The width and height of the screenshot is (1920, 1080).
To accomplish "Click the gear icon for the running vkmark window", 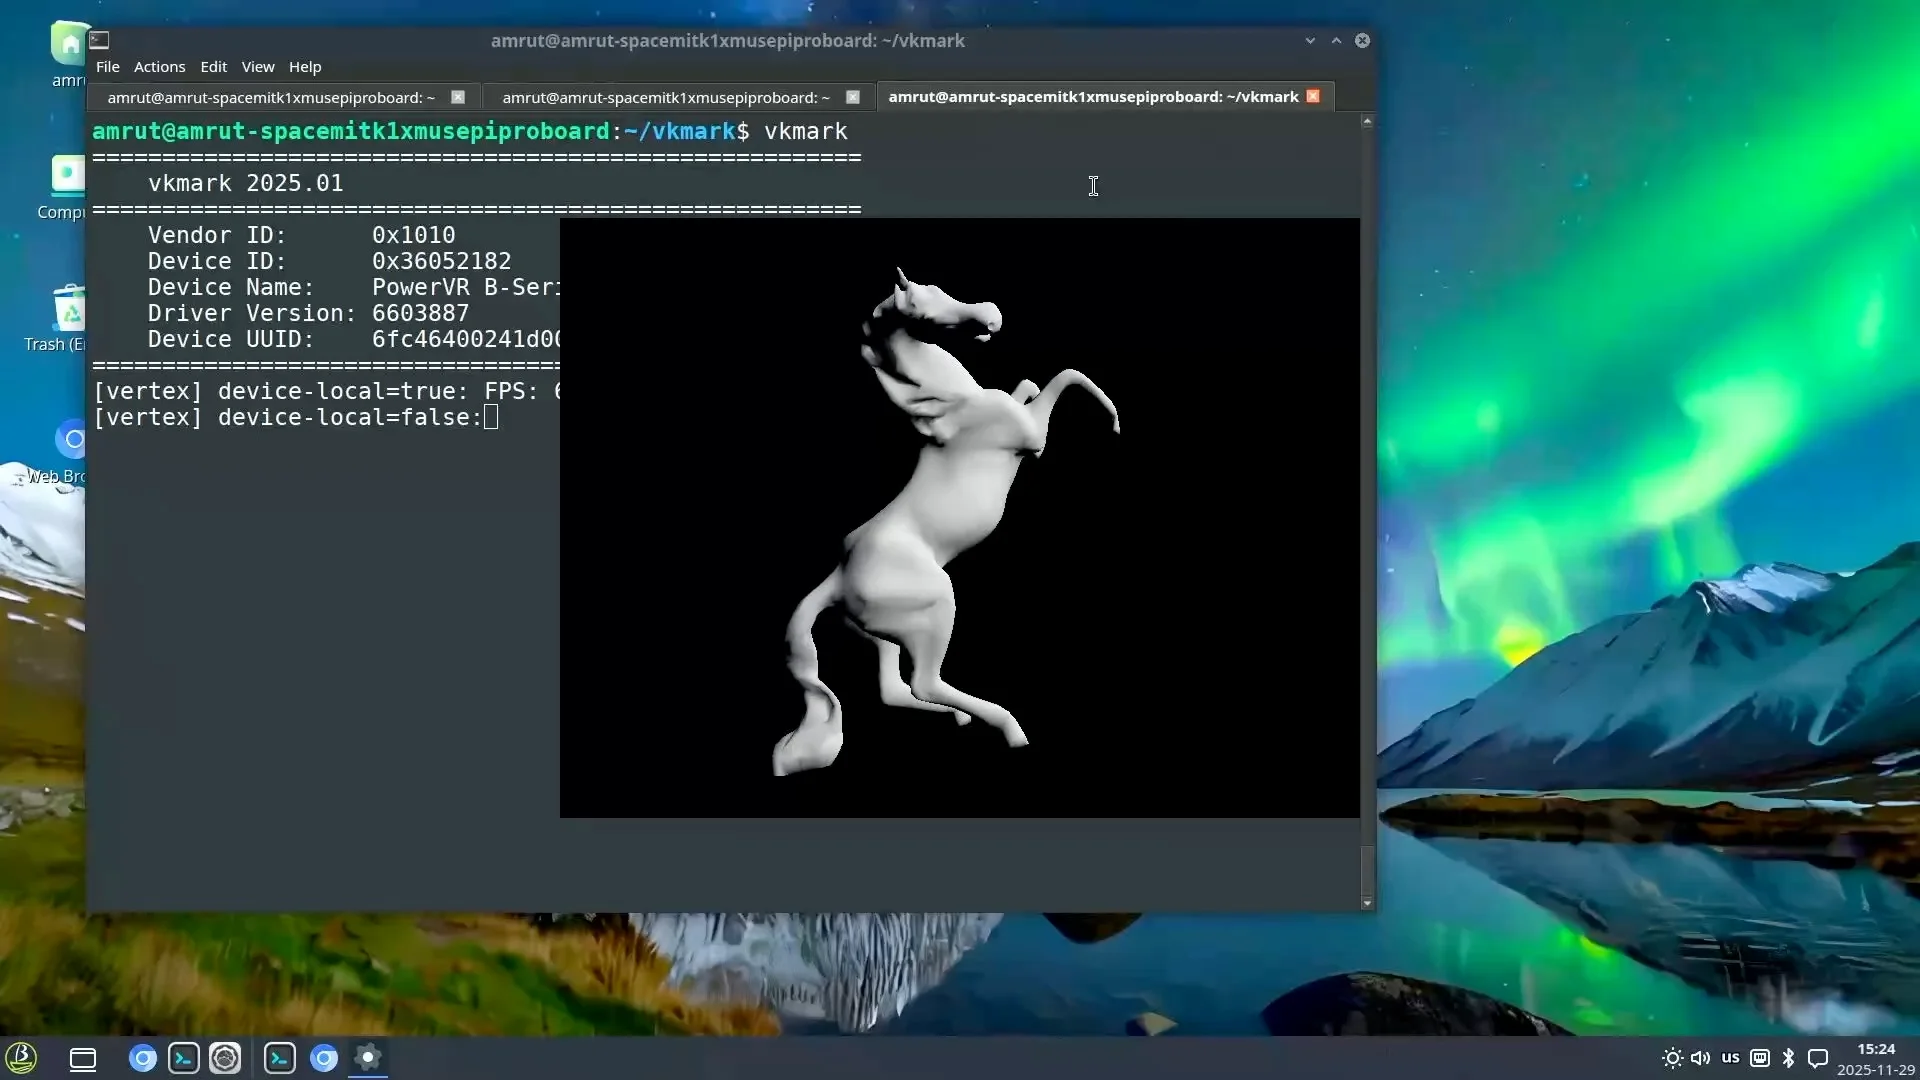I will coord(368,1058).
